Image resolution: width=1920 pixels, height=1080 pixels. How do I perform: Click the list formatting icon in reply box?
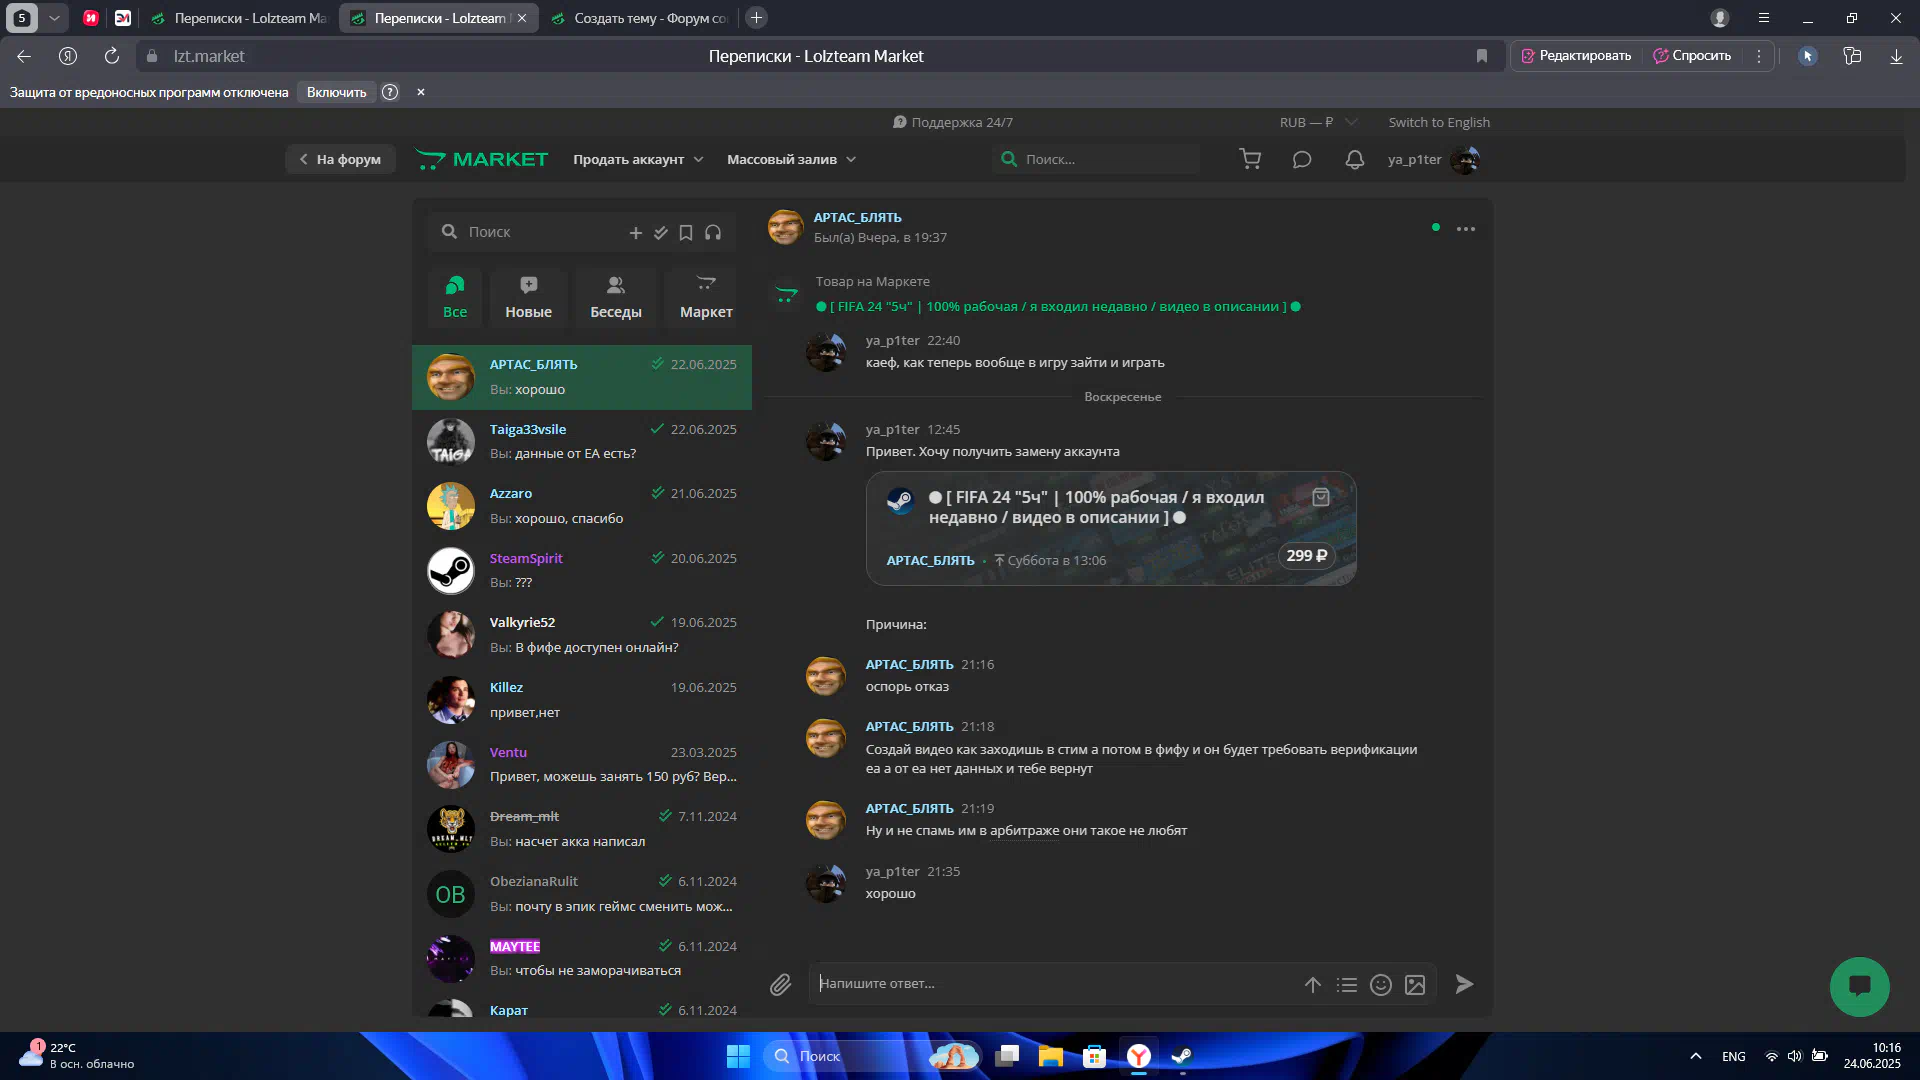tap(1347, 985)
